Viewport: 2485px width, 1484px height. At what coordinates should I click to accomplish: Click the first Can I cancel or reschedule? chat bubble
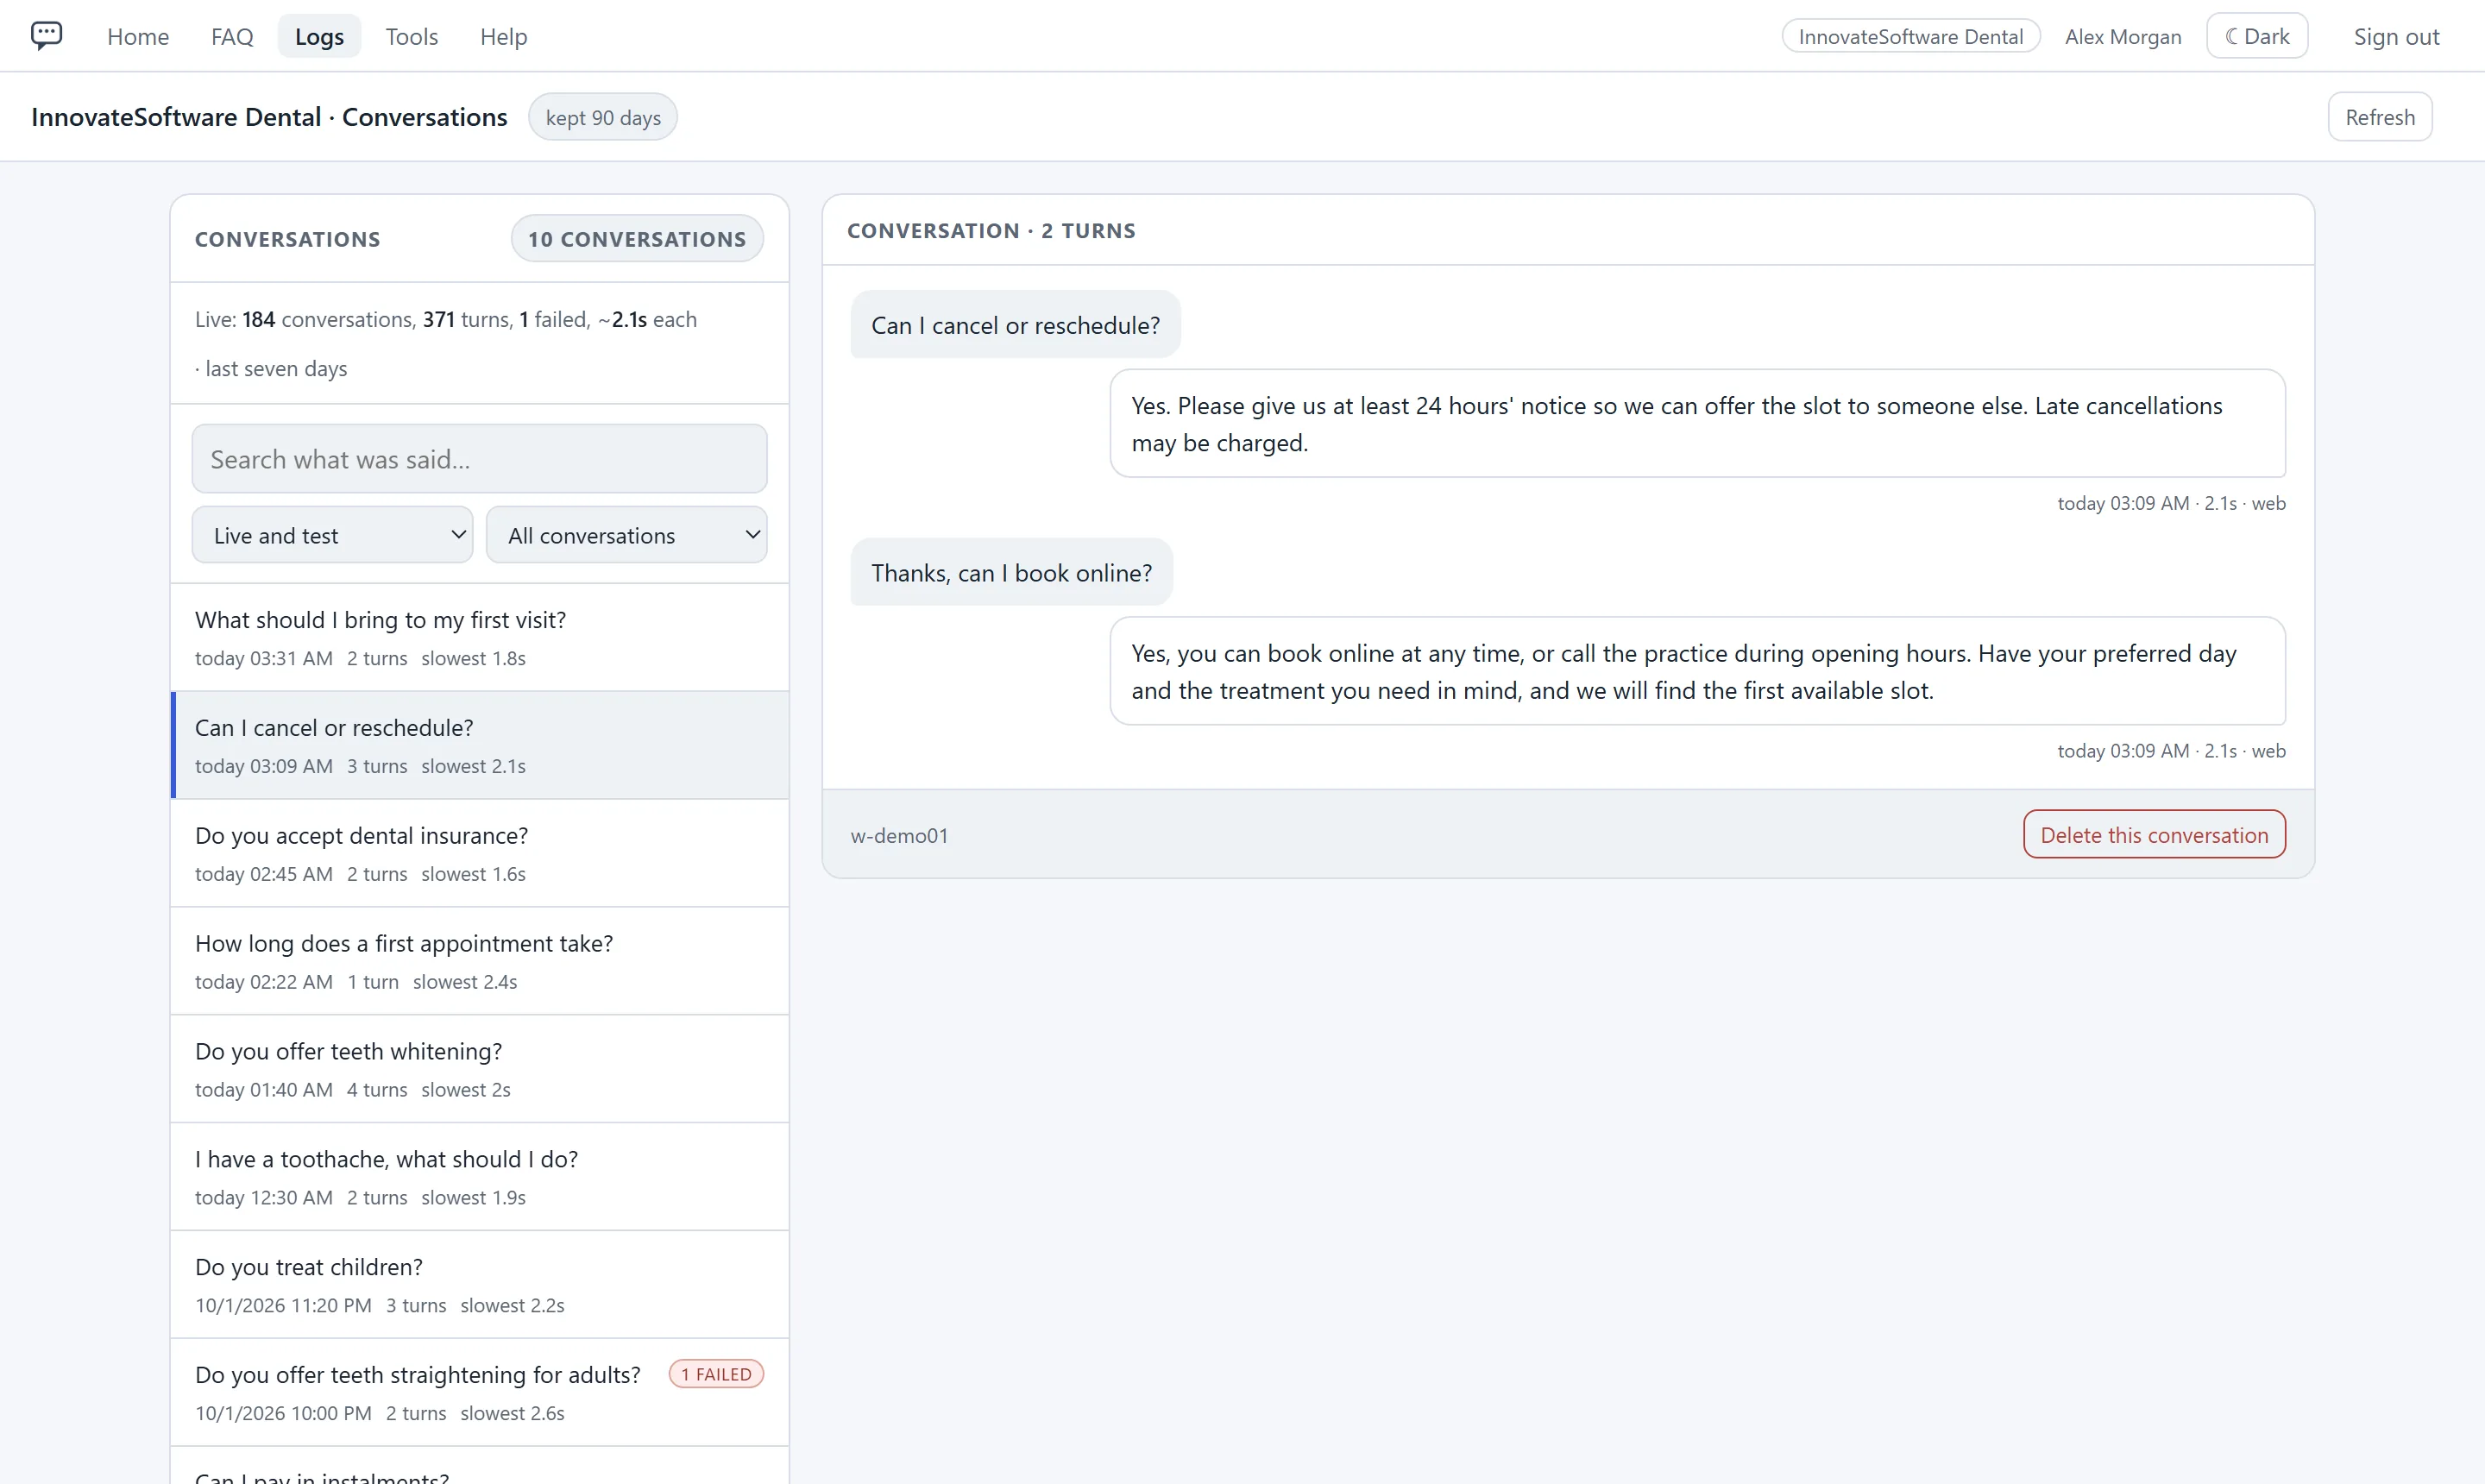(x=1015, y=325)
